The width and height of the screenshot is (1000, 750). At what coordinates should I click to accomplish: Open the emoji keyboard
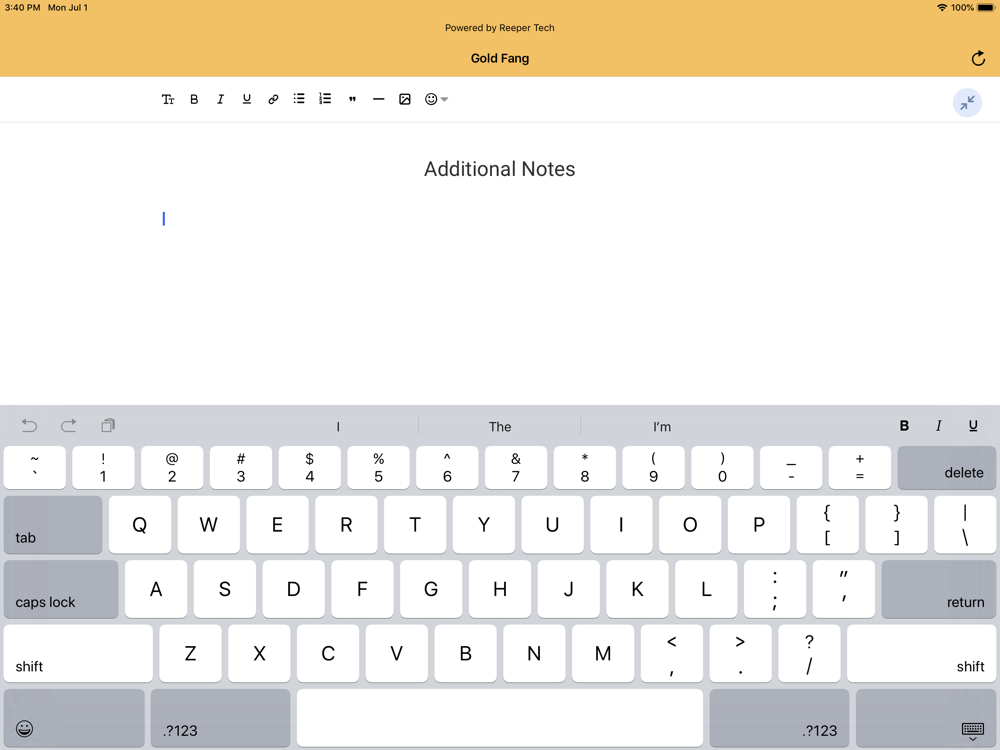pos(74,718)
